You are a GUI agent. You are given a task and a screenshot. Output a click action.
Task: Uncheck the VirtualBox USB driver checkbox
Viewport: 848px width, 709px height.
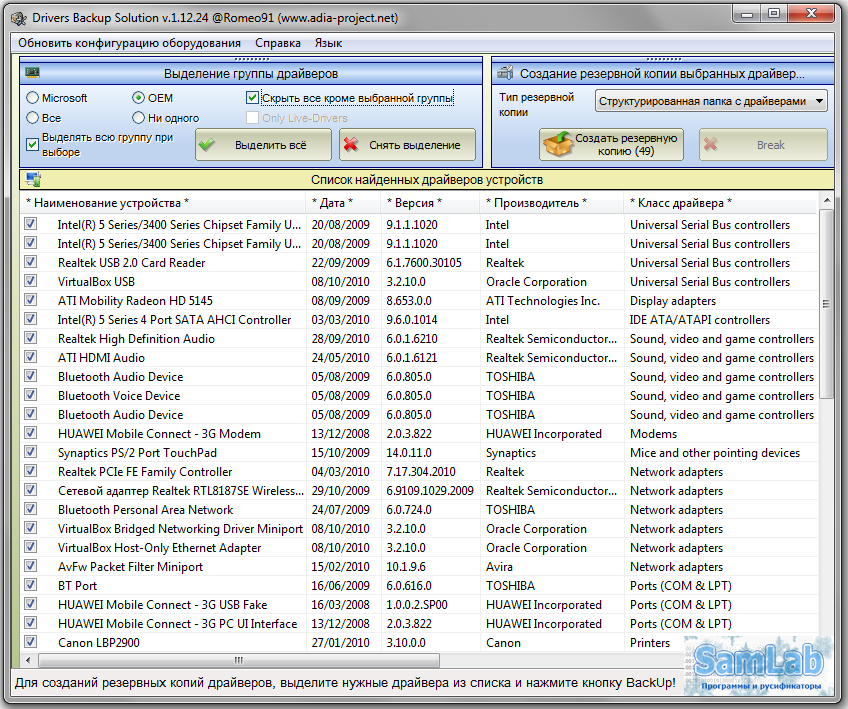click(31, 281)
